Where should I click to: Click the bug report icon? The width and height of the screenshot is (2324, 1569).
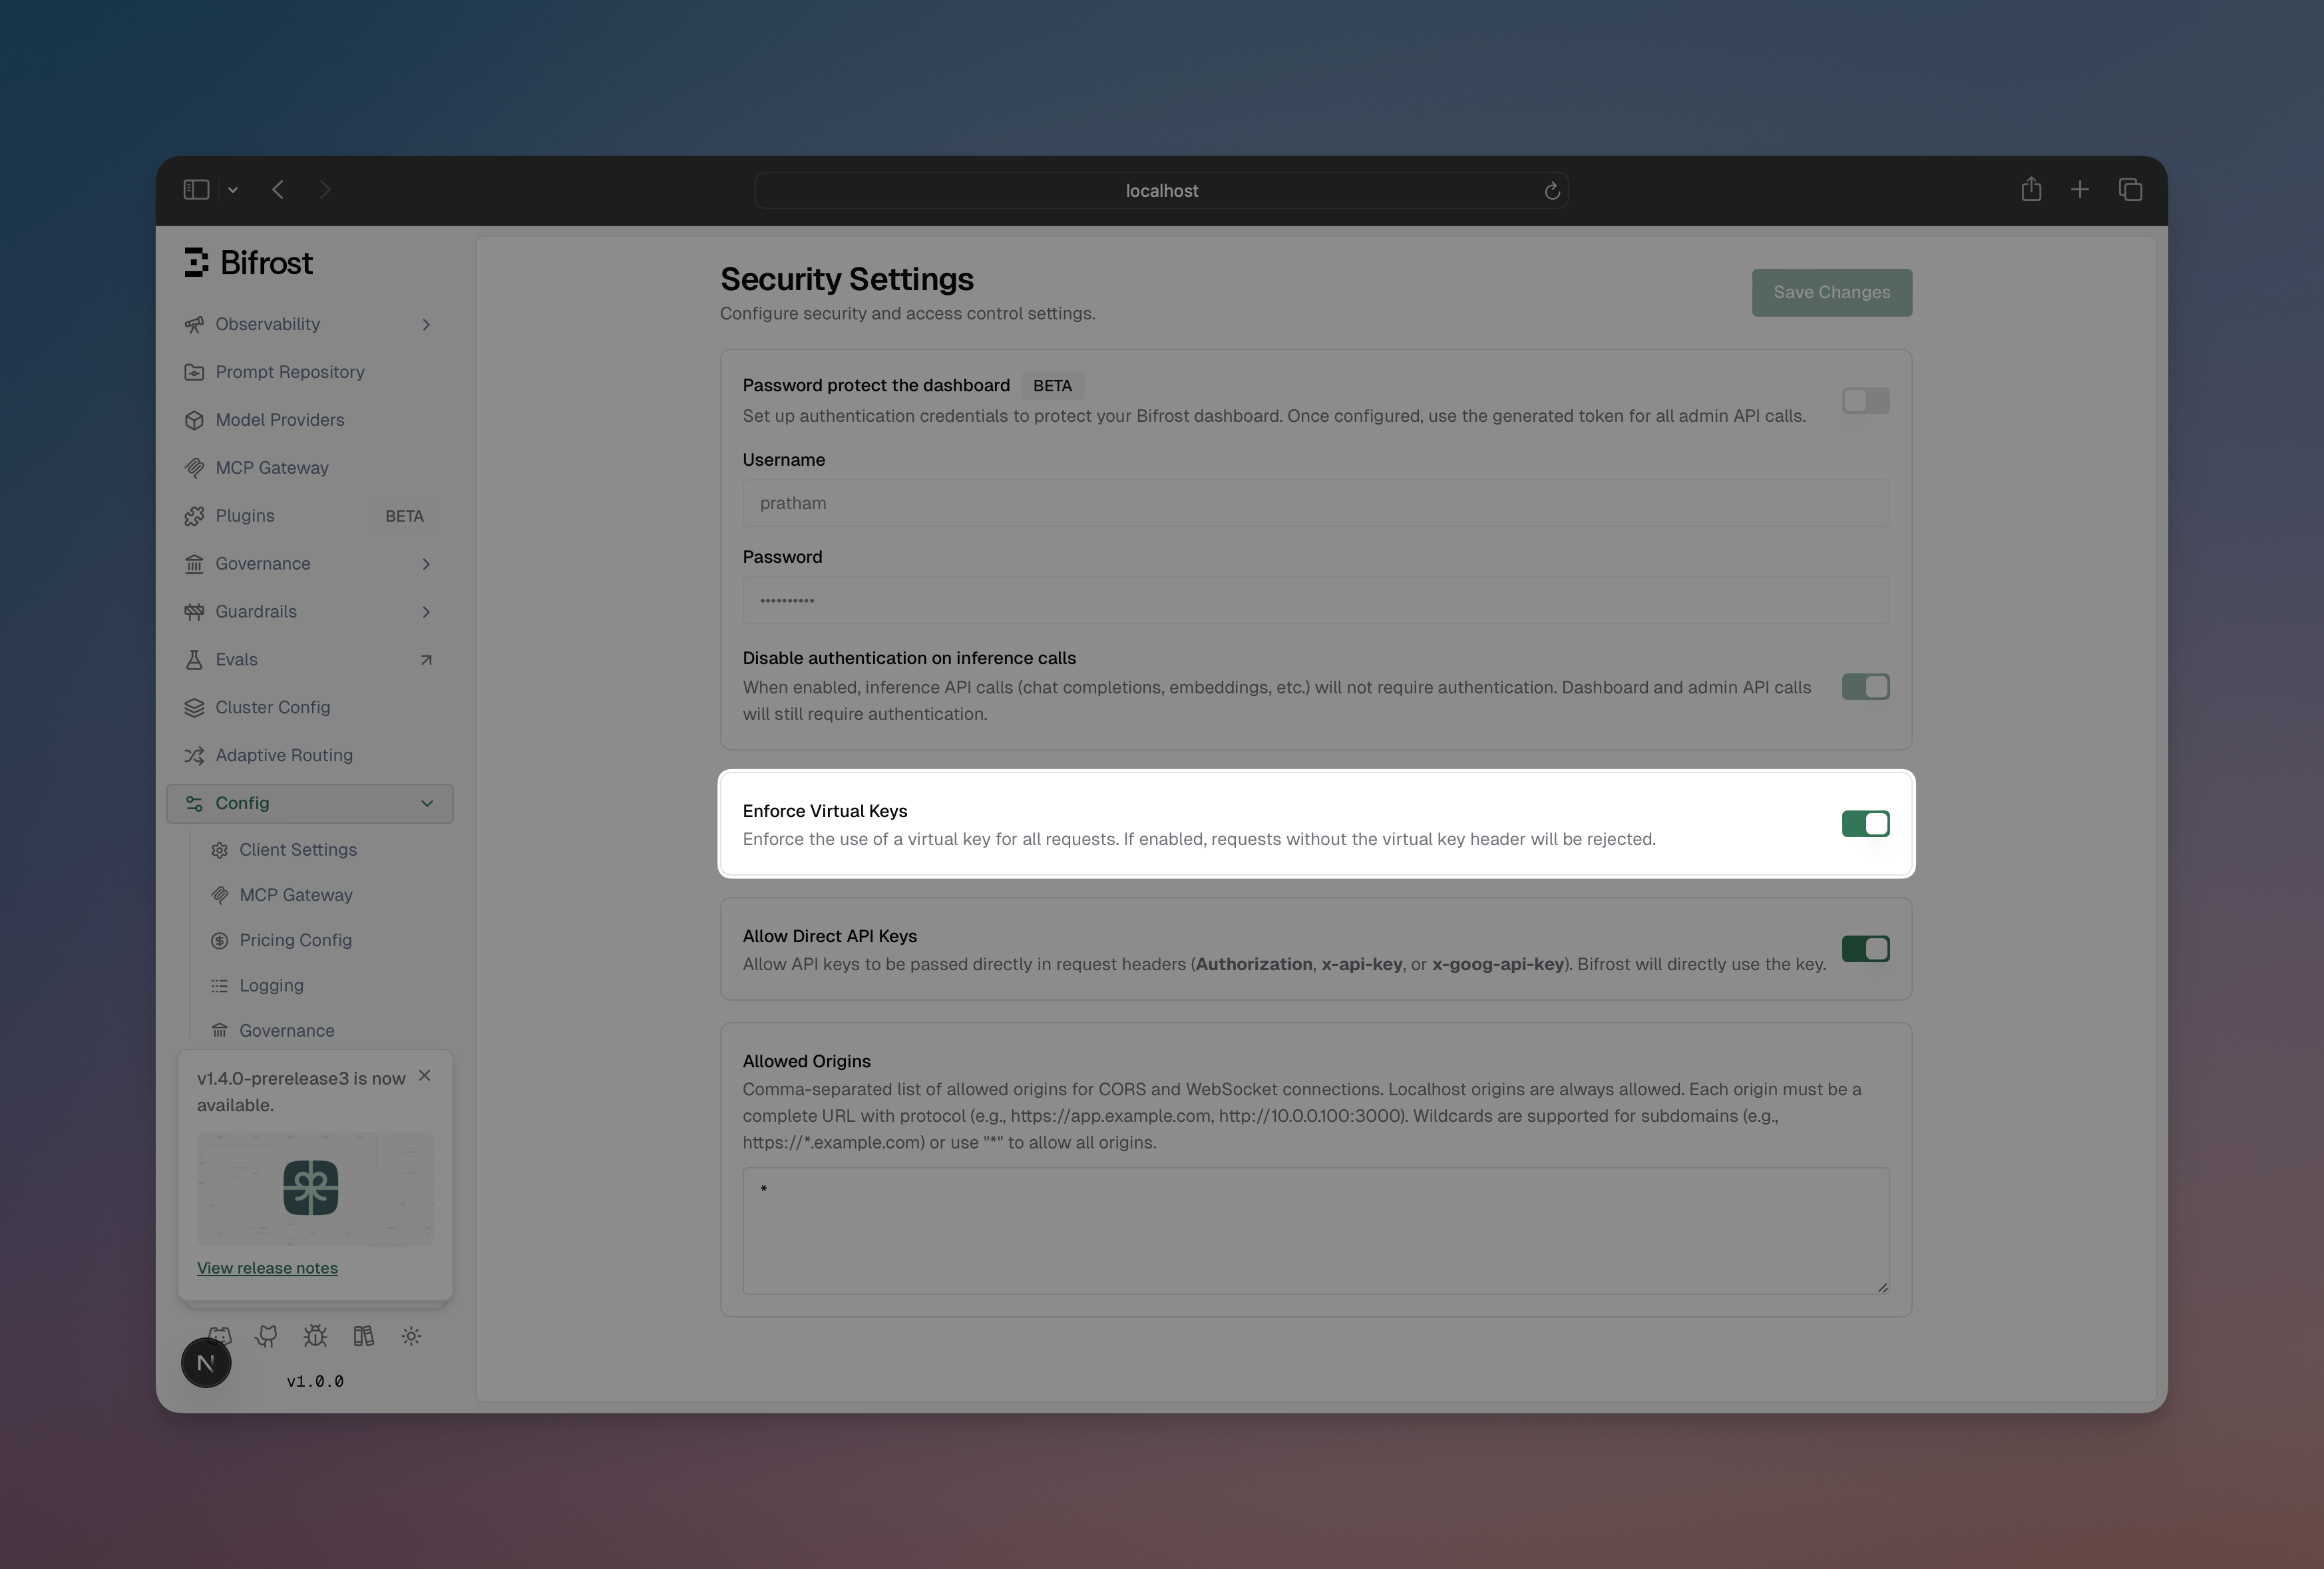click(x=315, y=1336)
